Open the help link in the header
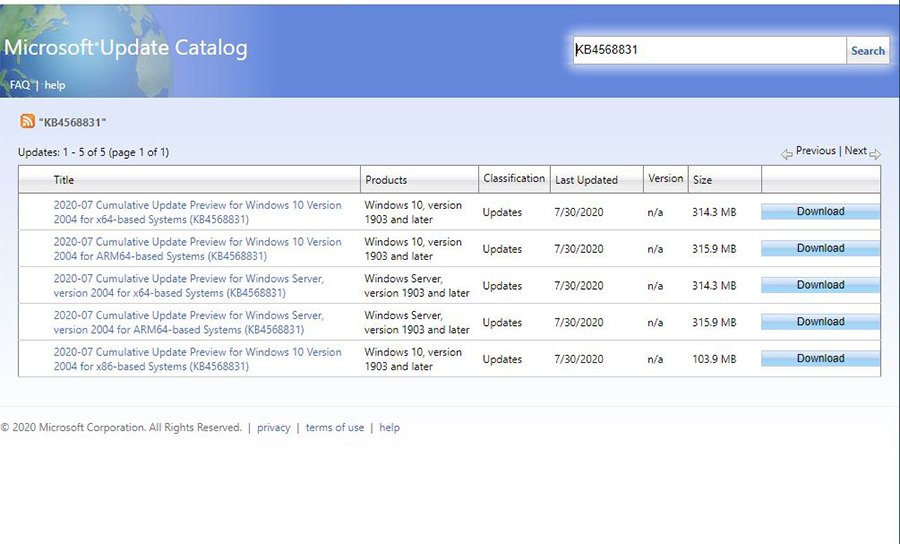The image size is (900, 544). tap(54, 86)
